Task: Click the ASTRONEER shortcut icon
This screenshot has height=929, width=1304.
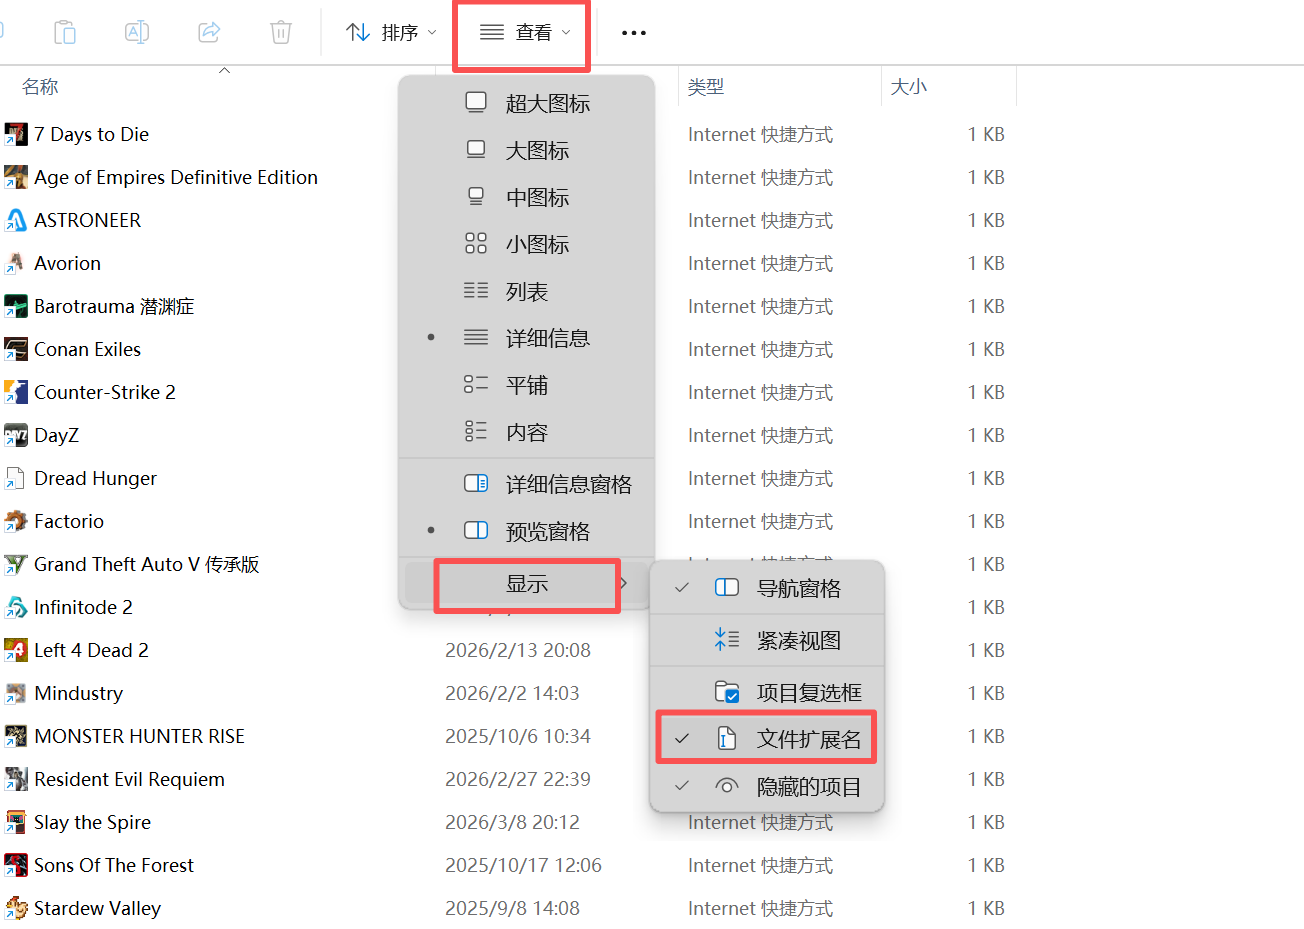Action: [16, 220]
